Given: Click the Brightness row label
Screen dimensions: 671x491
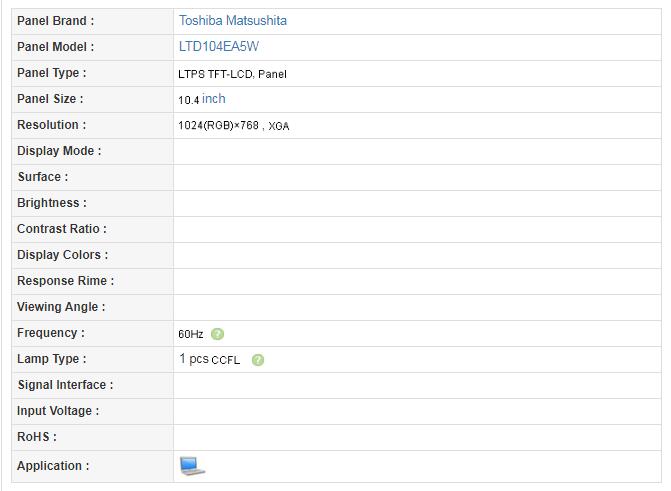Looking at the screenshot, I should [52, 203].
